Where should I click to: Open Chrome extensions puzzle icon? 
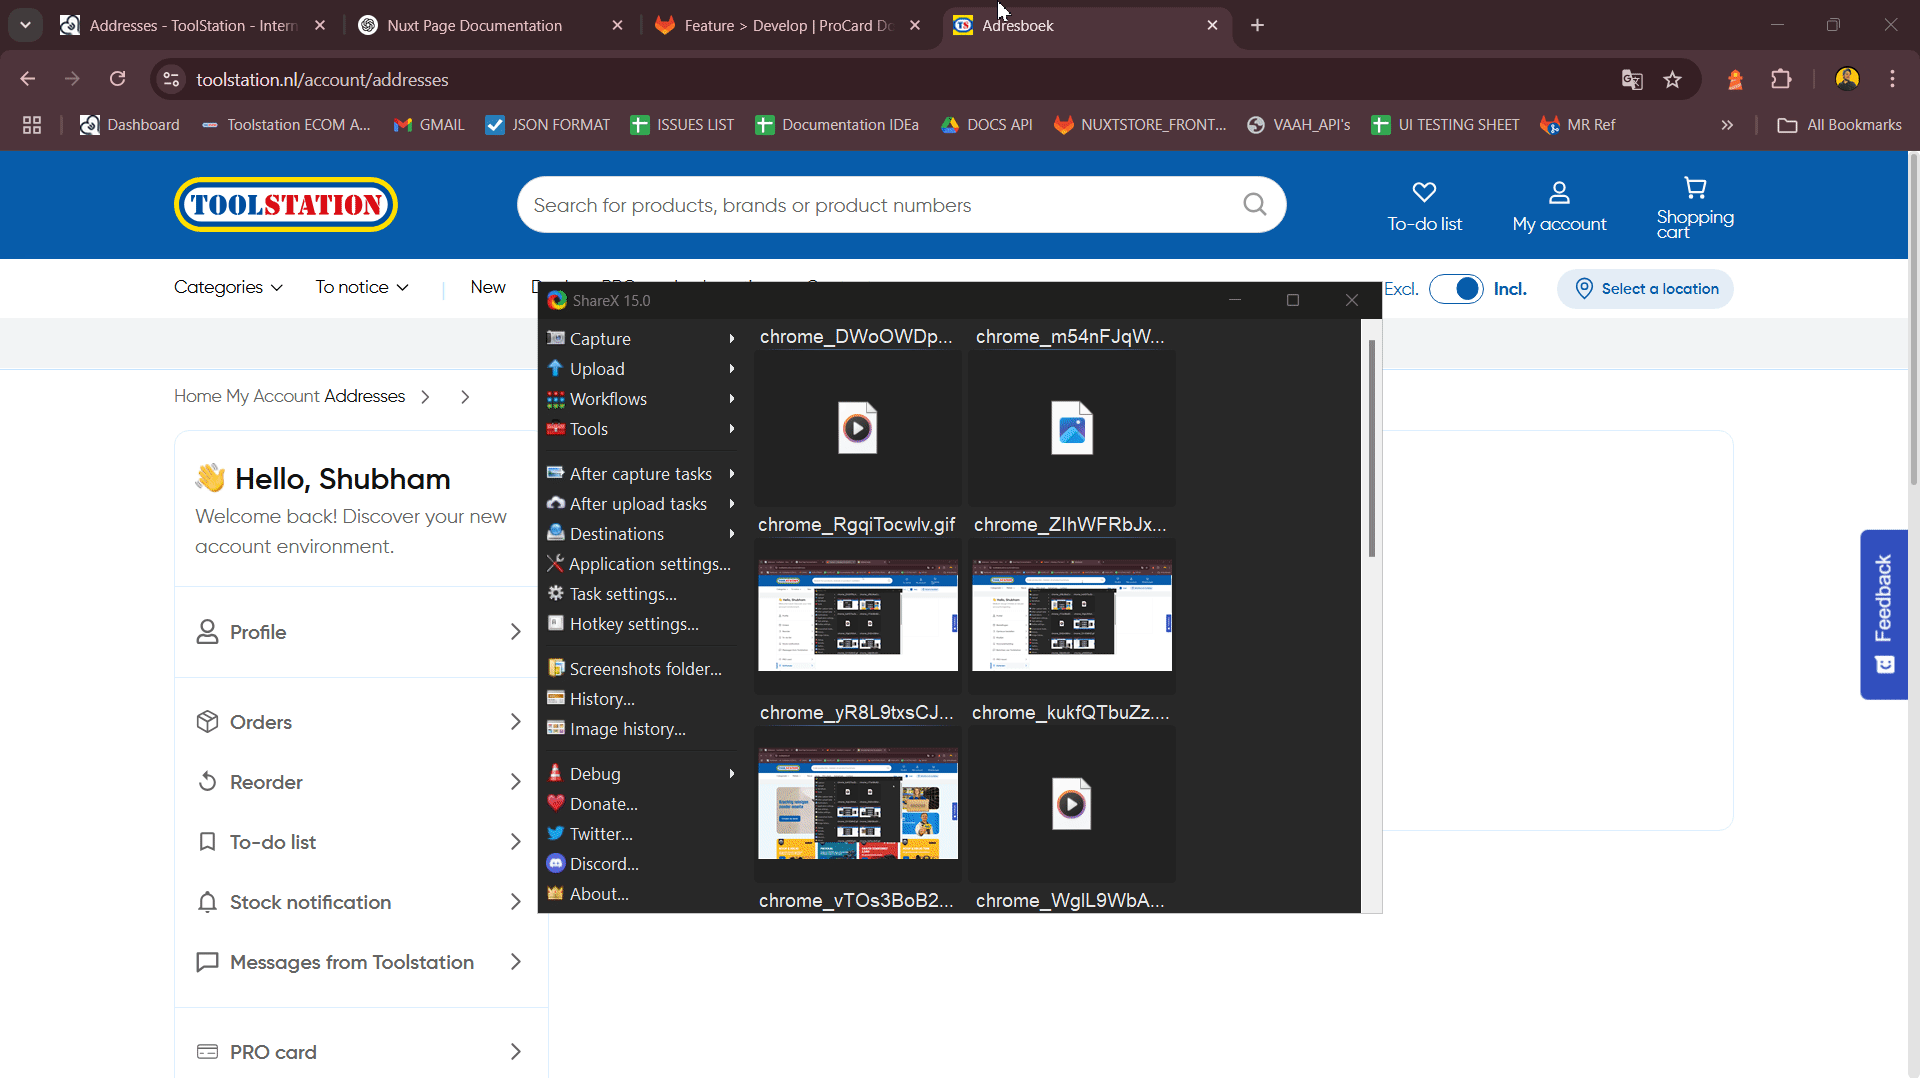click(x=1781, y=80)
